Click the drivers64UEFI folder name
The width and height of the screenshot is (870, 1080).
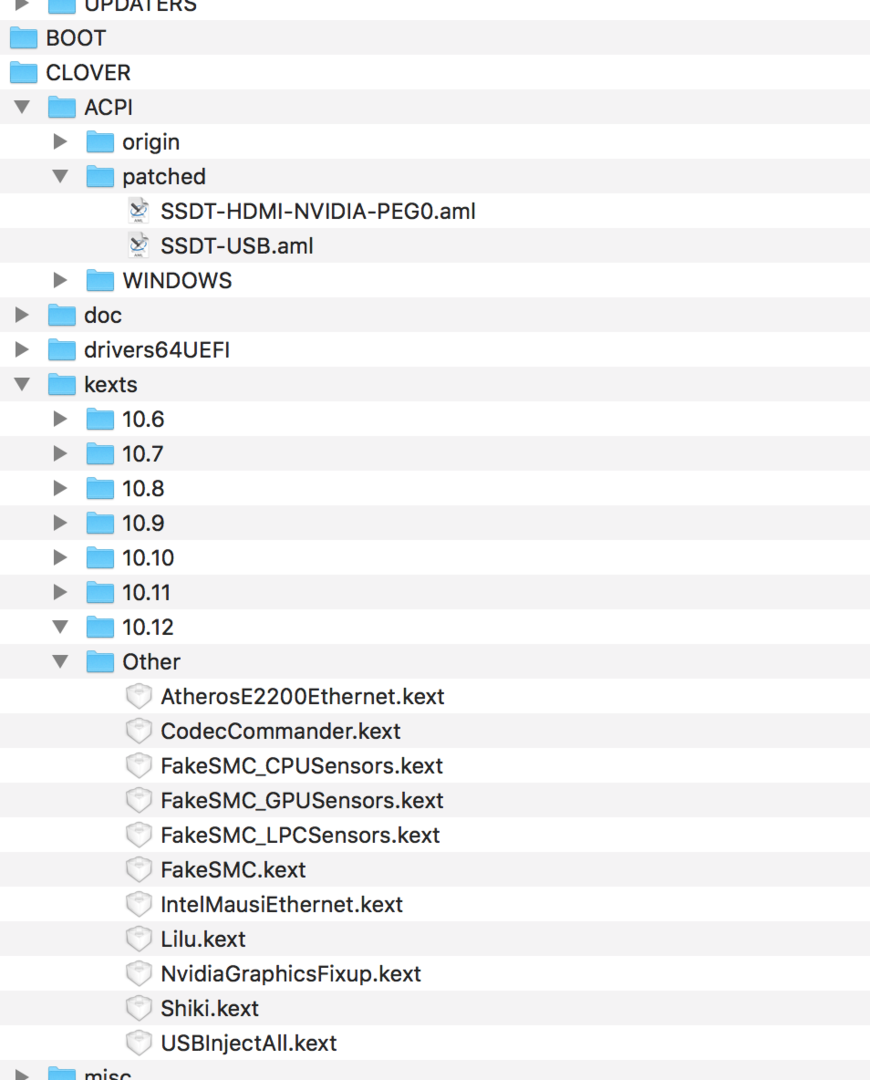coord(157,350)
